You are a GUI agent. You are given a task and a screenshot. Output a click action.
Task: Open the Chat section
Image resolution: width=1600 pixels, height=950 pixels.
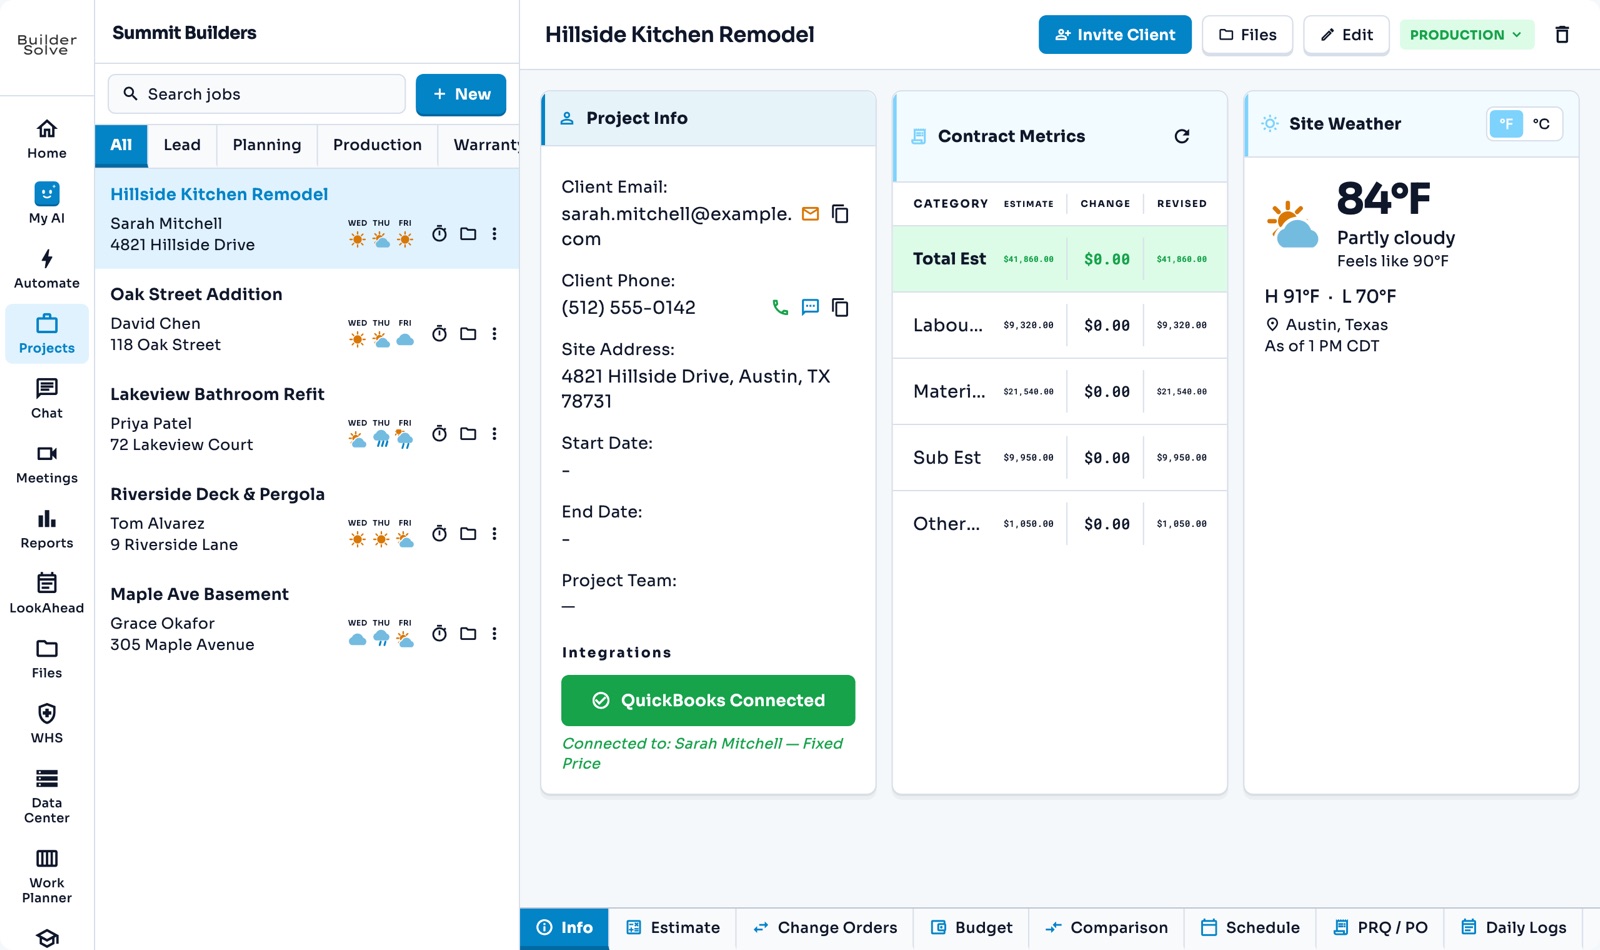[x=47, y=398]
